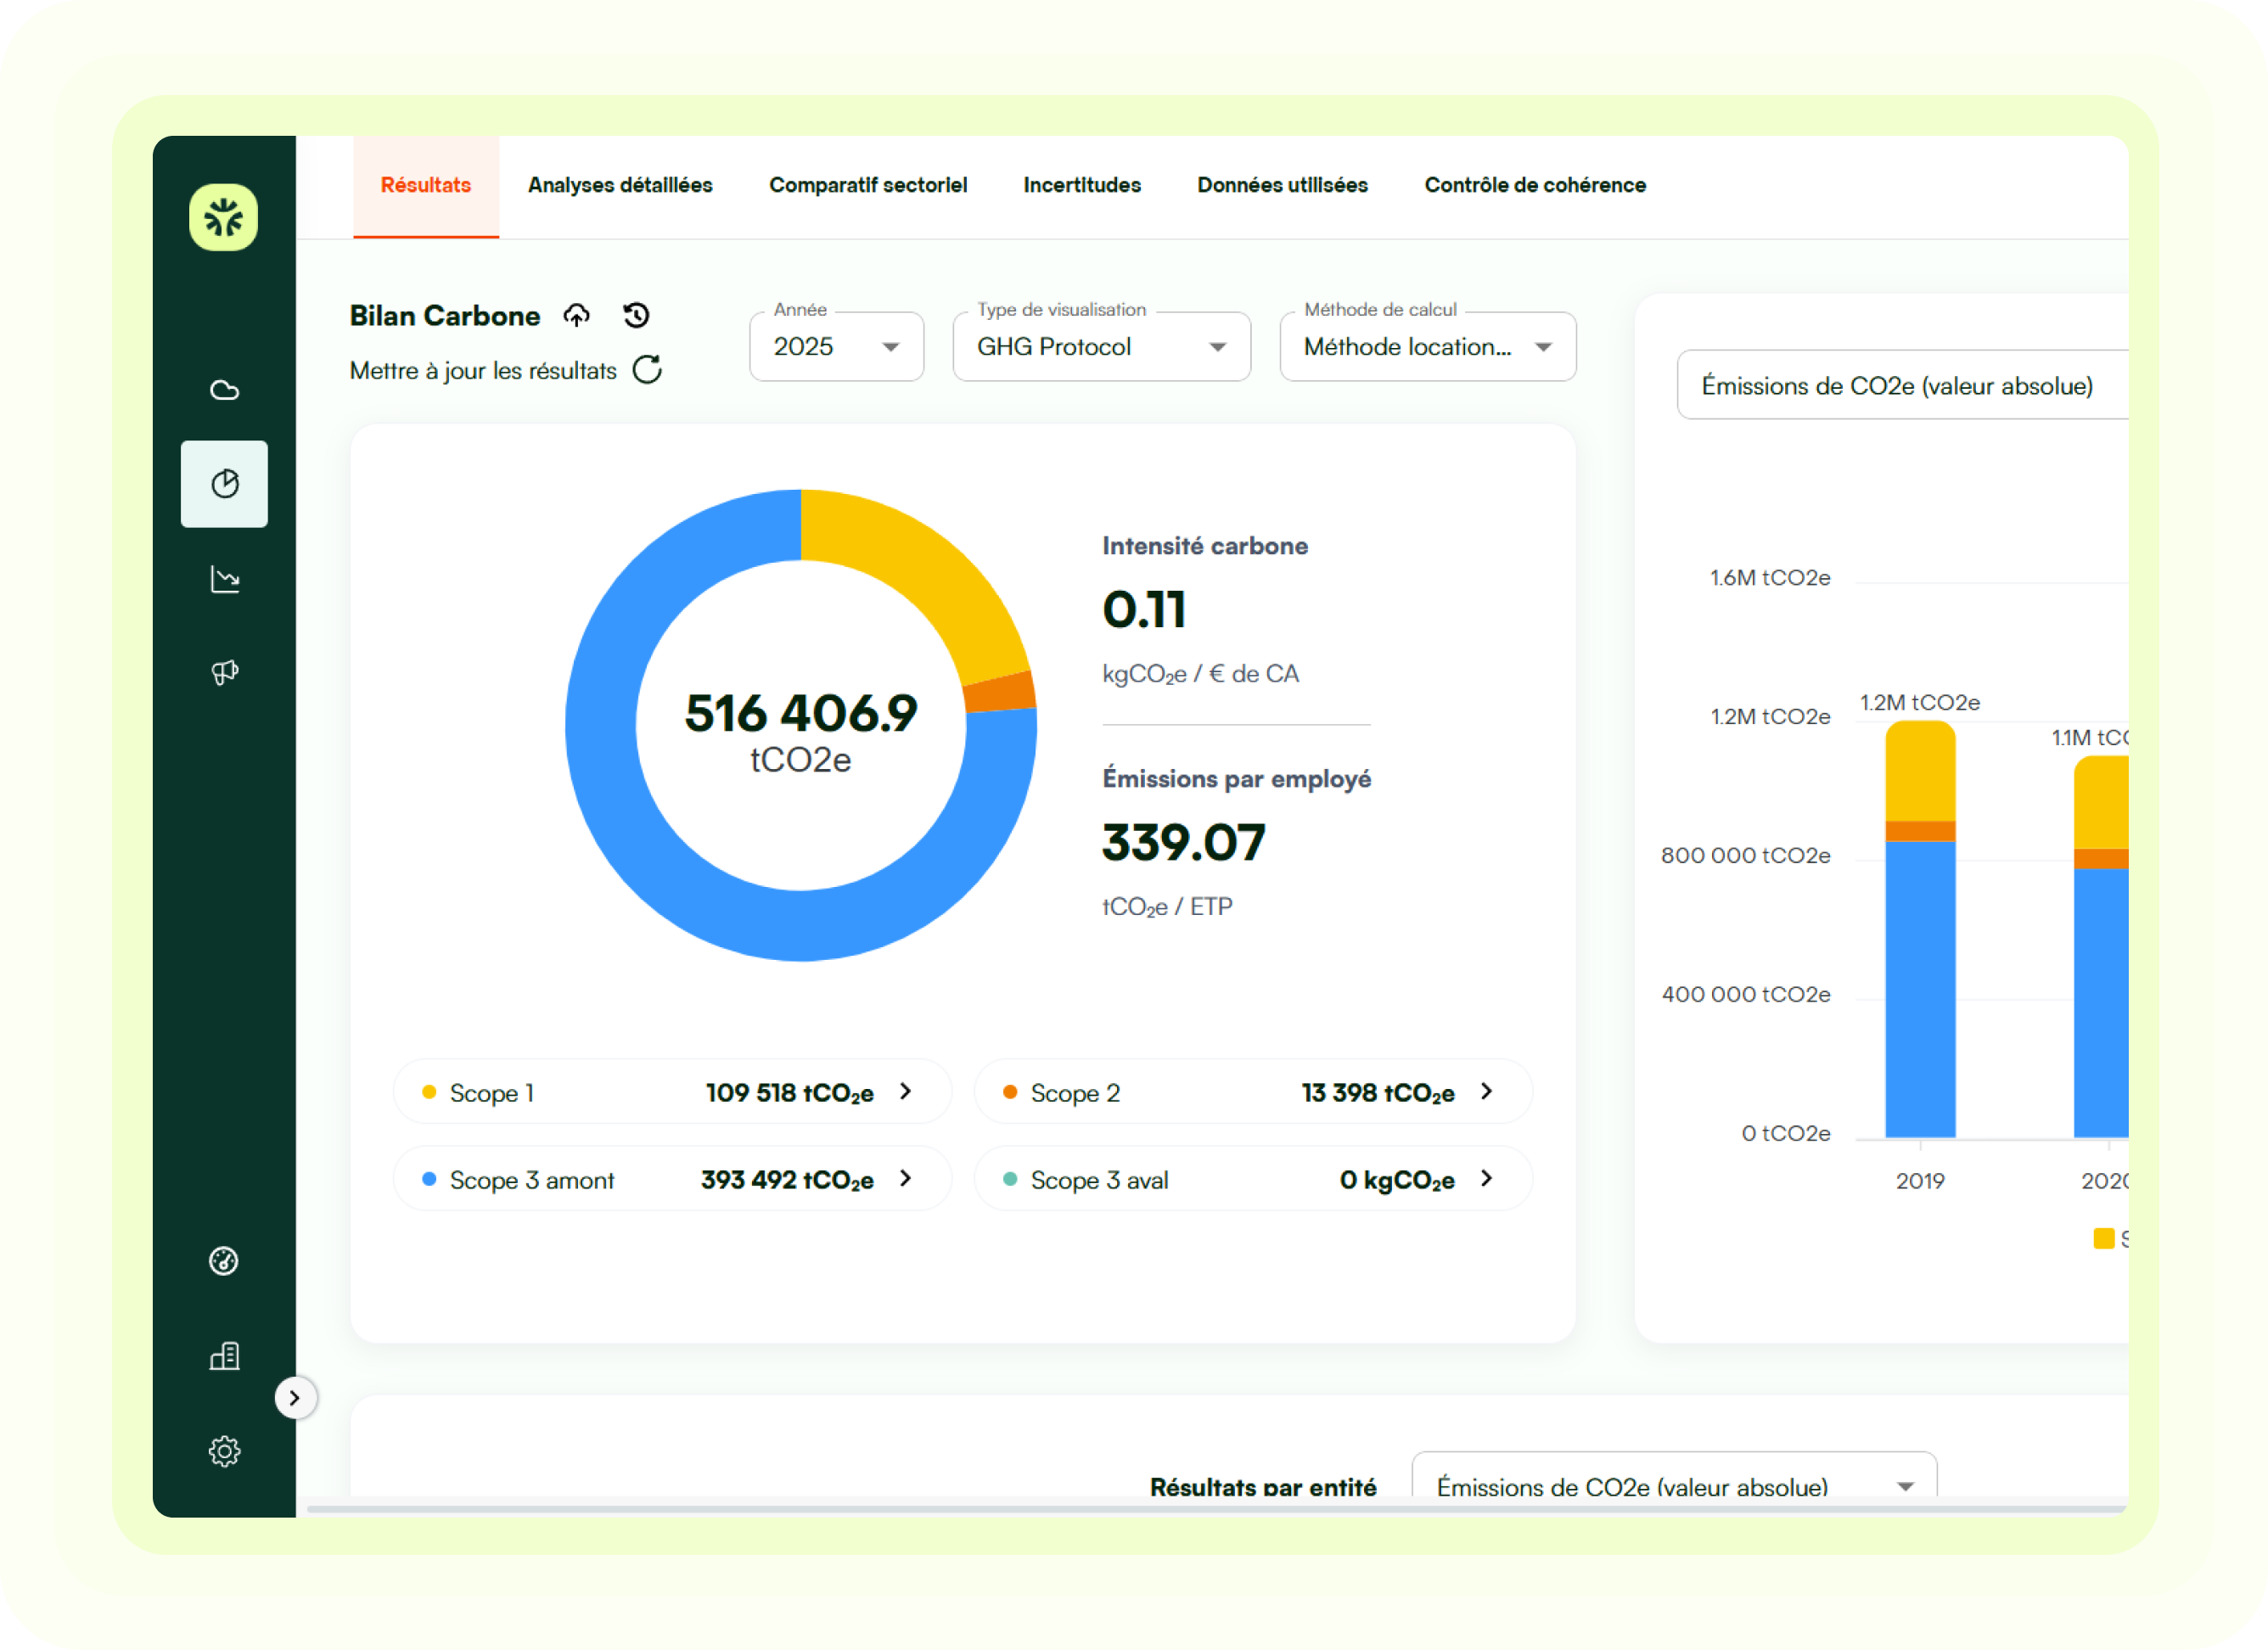Open the line chart trends sidebar icon
Screen dimensions: 2268x1650
pos(224,579)
